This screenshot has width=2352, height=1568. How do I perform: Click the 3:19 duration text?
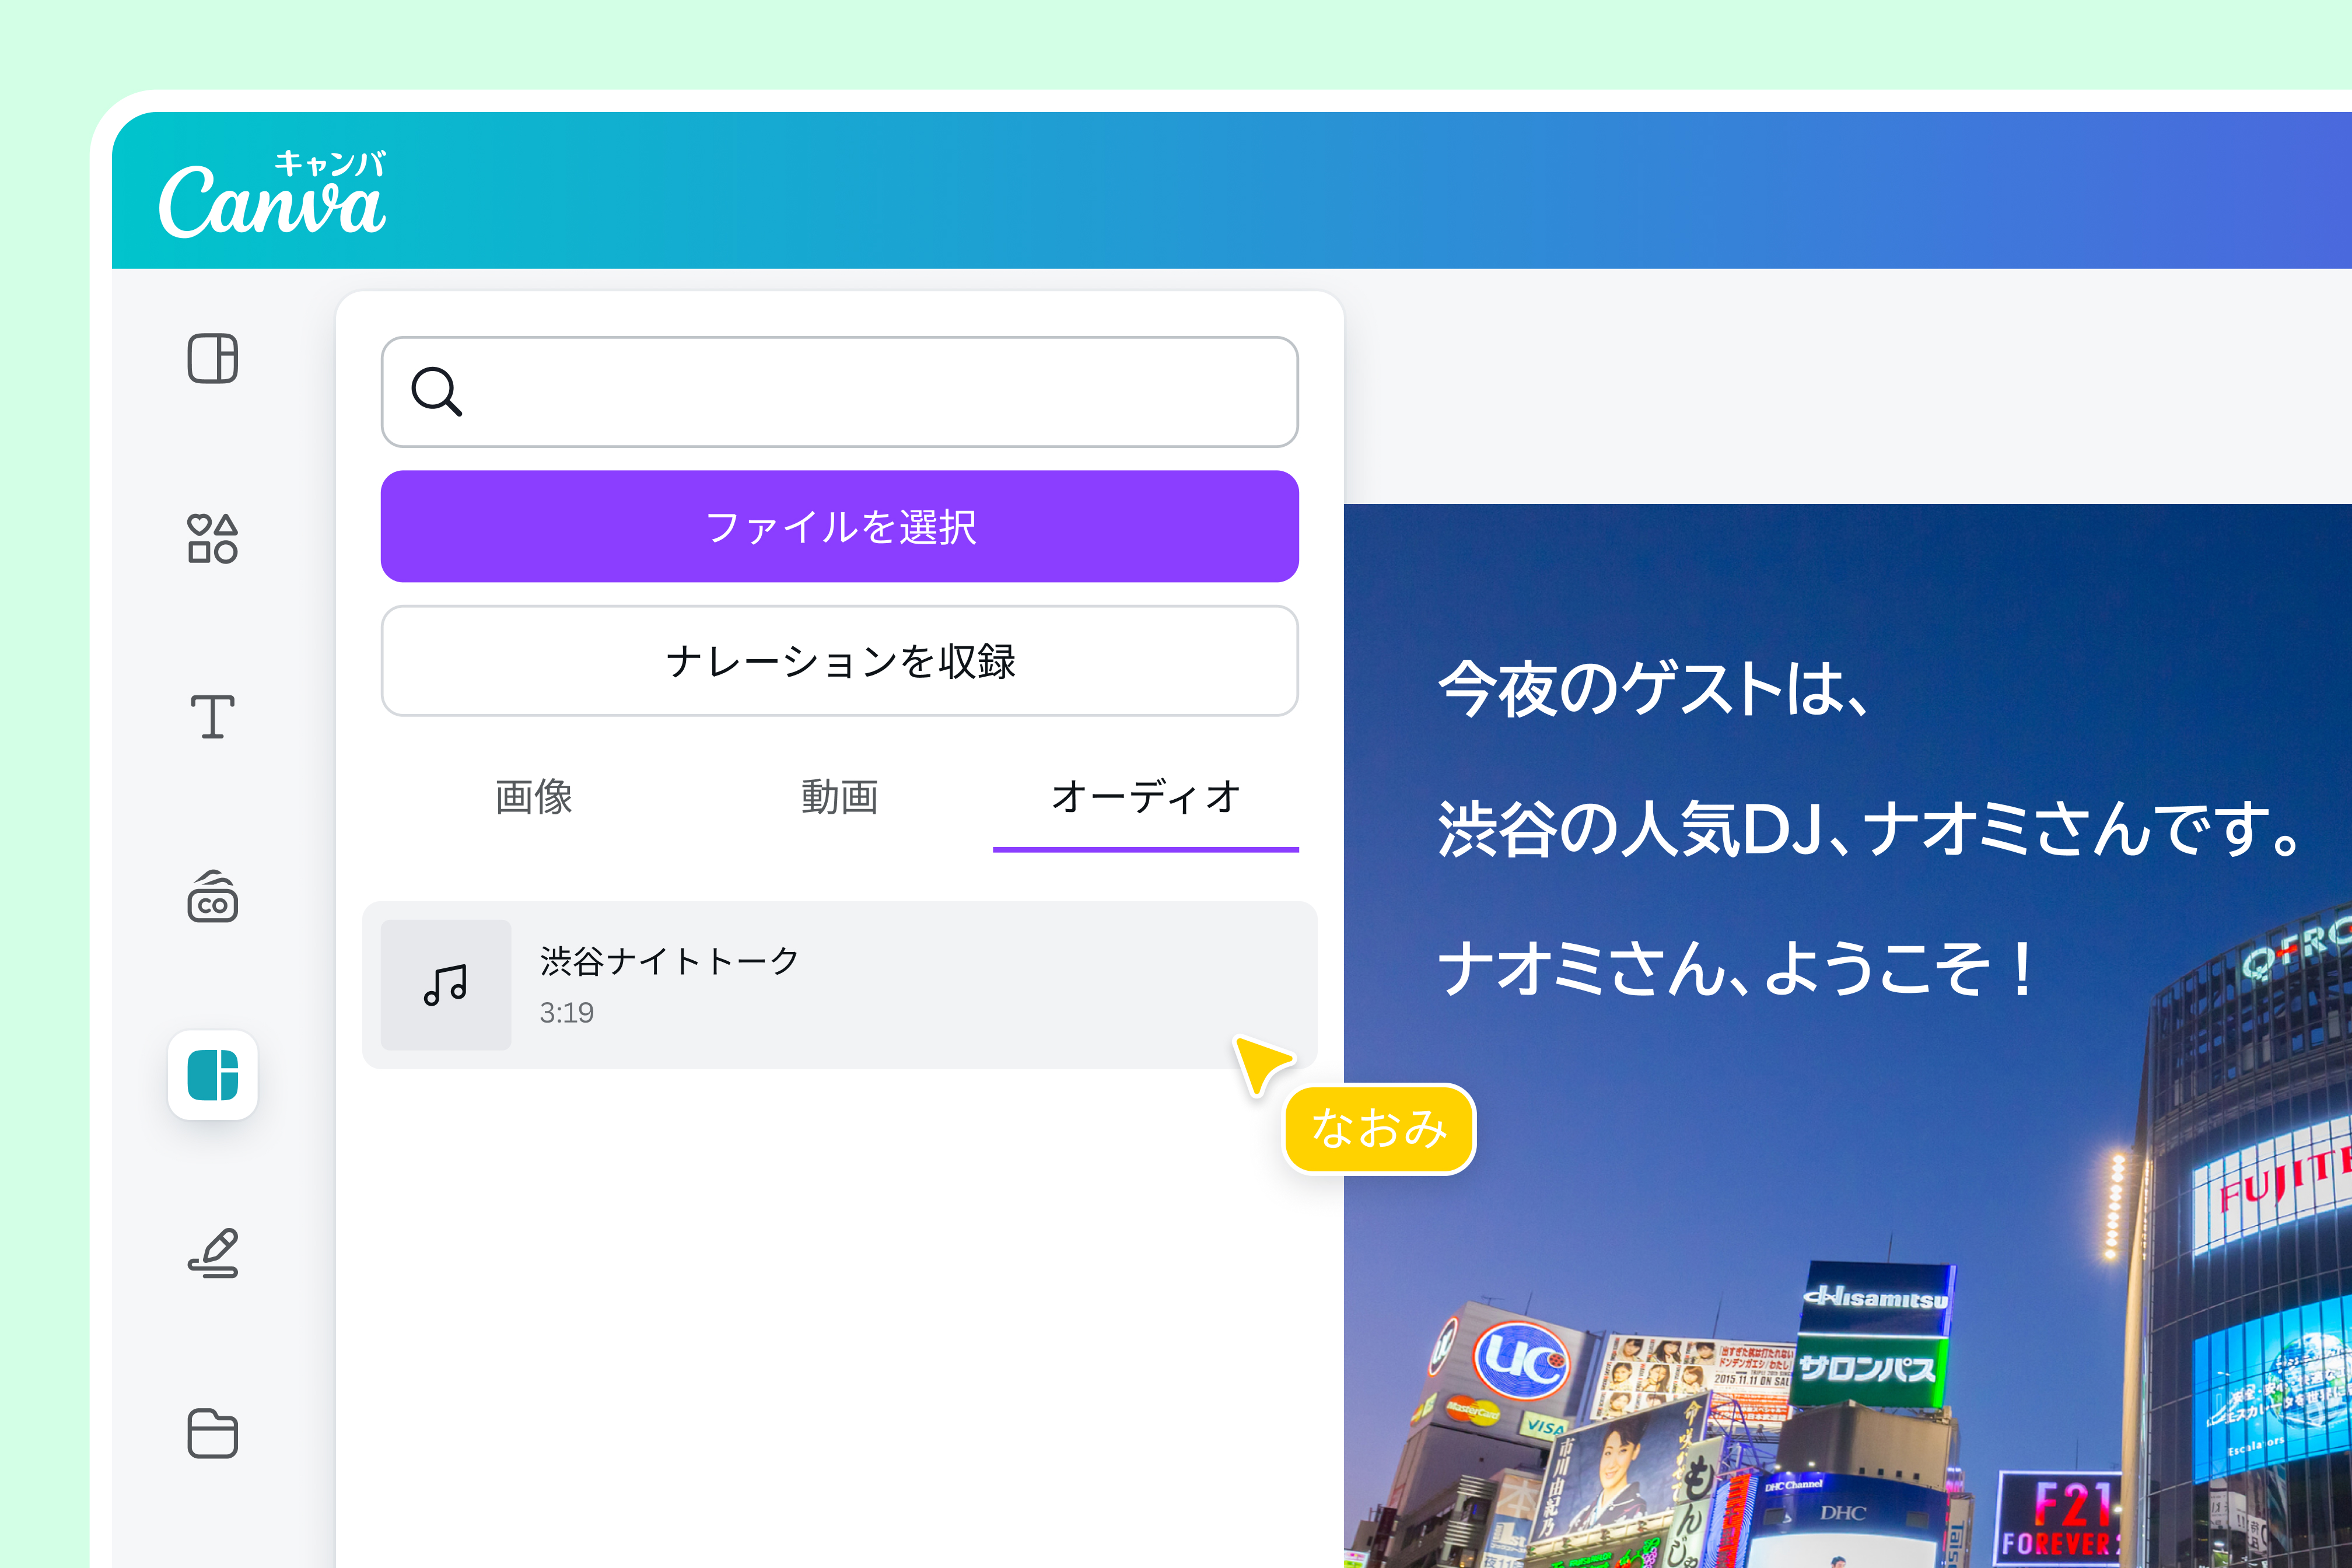(567, 1013)
